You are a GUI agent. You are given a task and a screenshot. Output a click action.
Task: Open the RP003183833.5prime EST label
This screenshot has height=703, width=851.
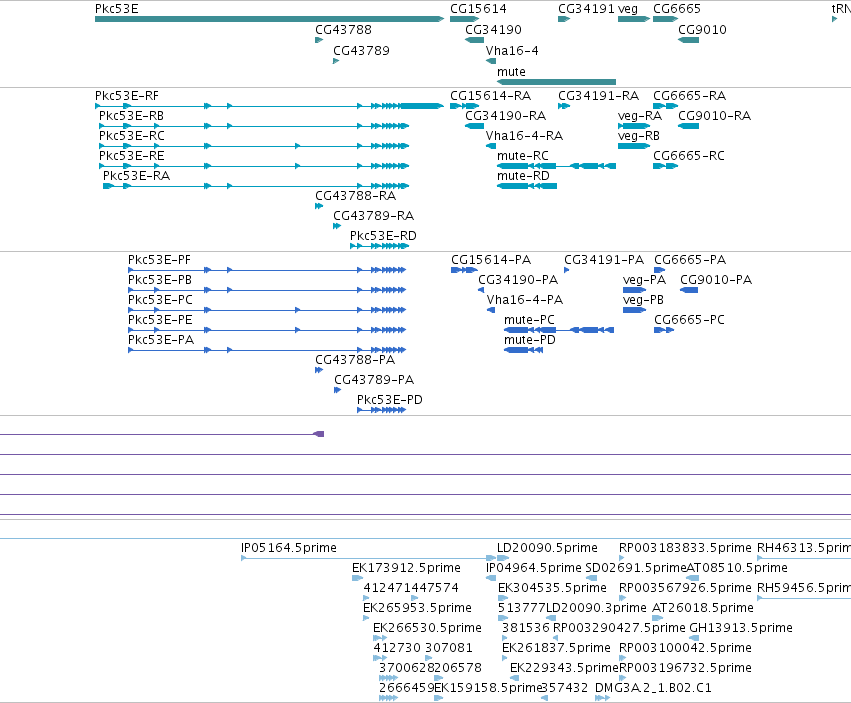click(x=685, y=547)
